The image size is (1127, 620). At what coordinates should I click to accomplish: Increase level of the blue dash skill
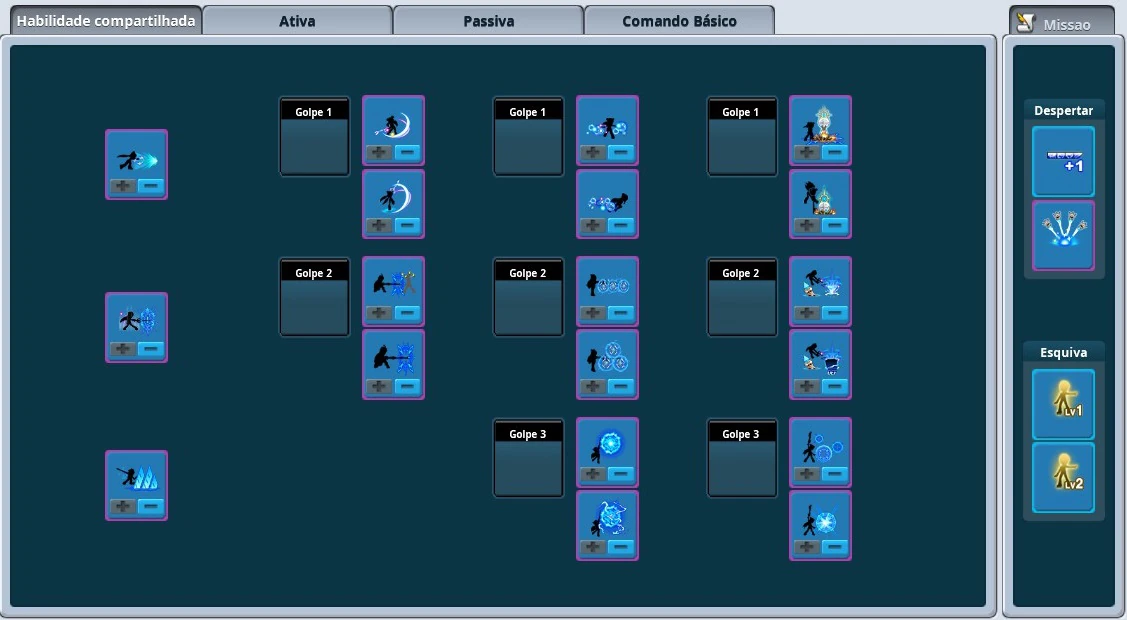click(123, 186)
